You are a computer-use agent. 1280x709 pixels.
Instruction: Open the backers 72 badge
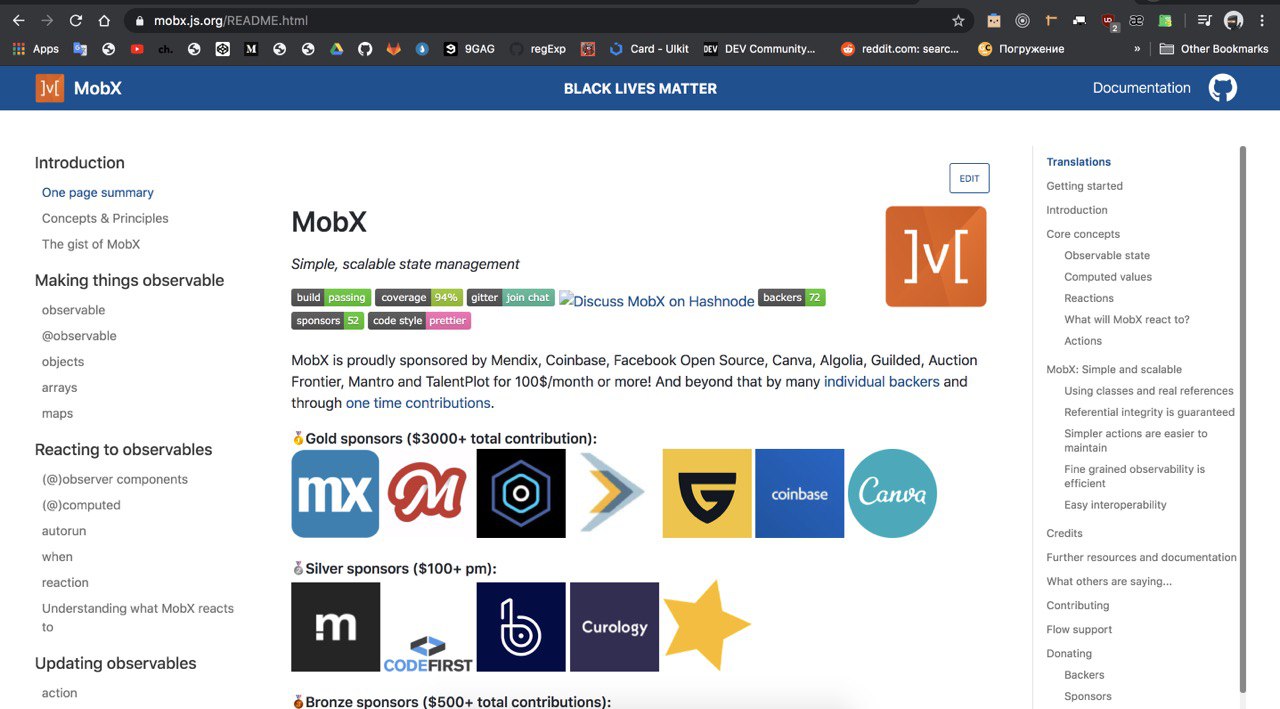[x=792, y=297]
